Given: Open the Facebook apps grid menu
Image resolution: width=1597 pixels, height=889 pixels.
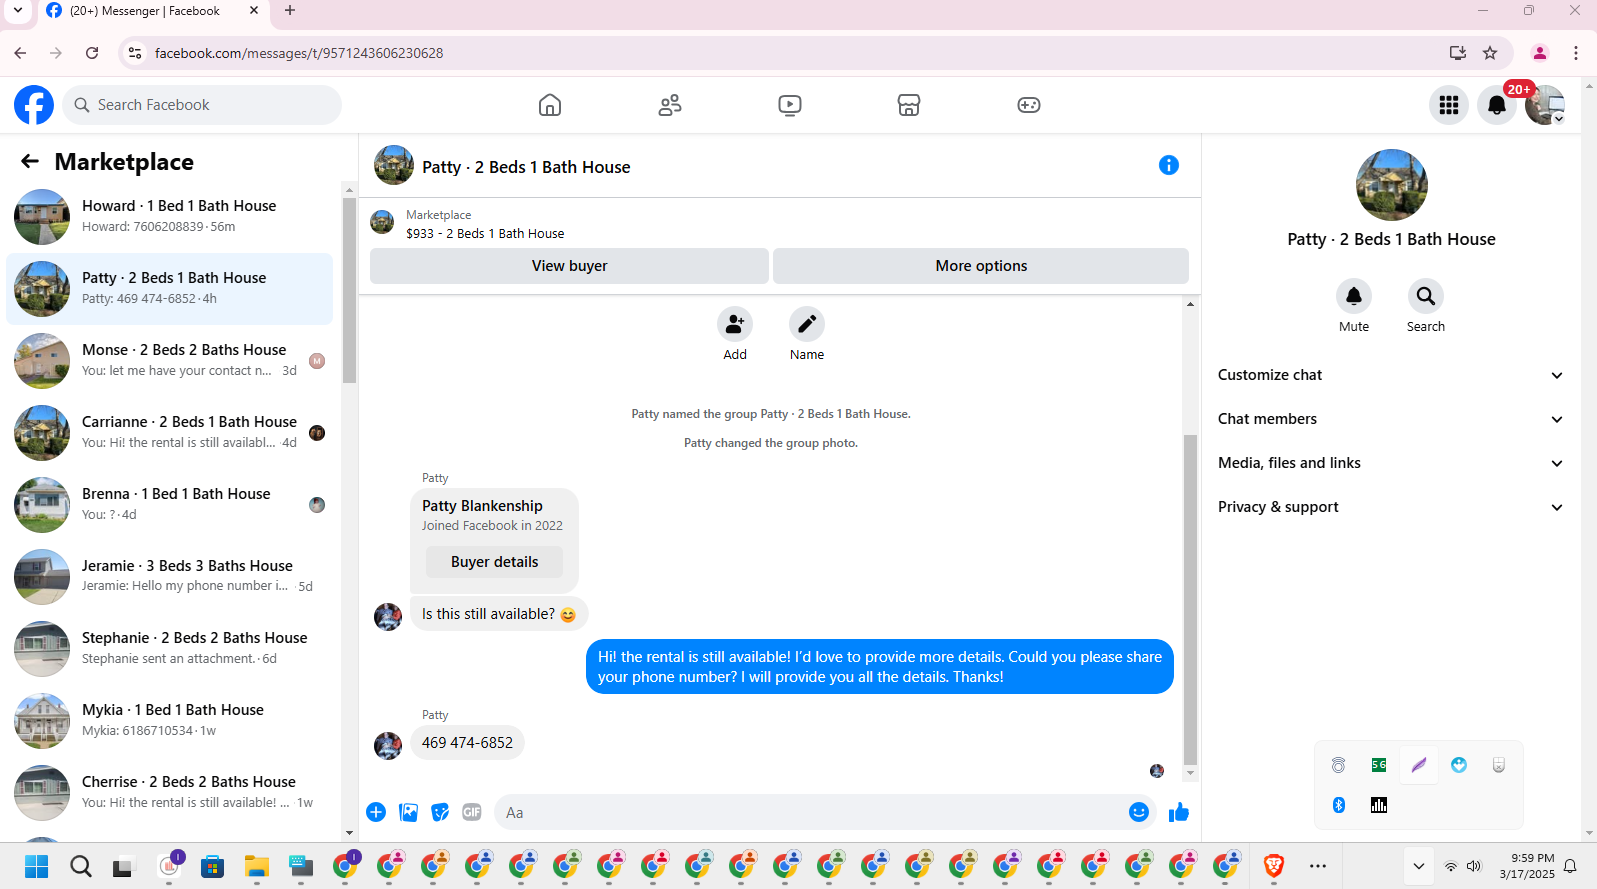Looking at the screenshot, I should [1449, 105].
